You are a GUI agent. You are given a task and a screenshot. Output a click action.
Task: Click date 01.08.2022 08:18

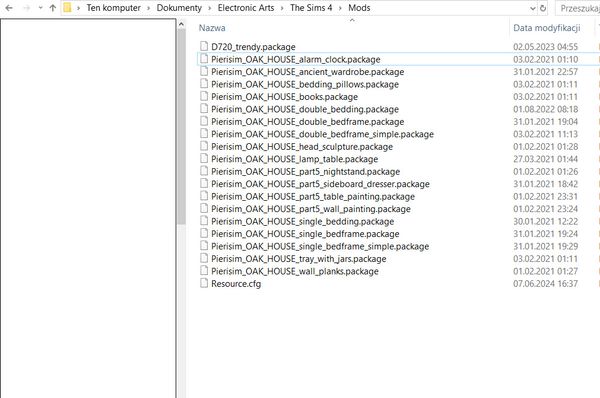tap(545, 109)
